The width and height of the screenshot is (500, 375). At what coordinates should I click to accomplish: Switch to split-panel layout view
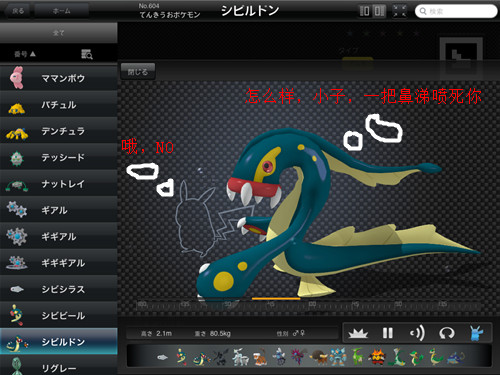pyautogui.click(x=379, y=11)
